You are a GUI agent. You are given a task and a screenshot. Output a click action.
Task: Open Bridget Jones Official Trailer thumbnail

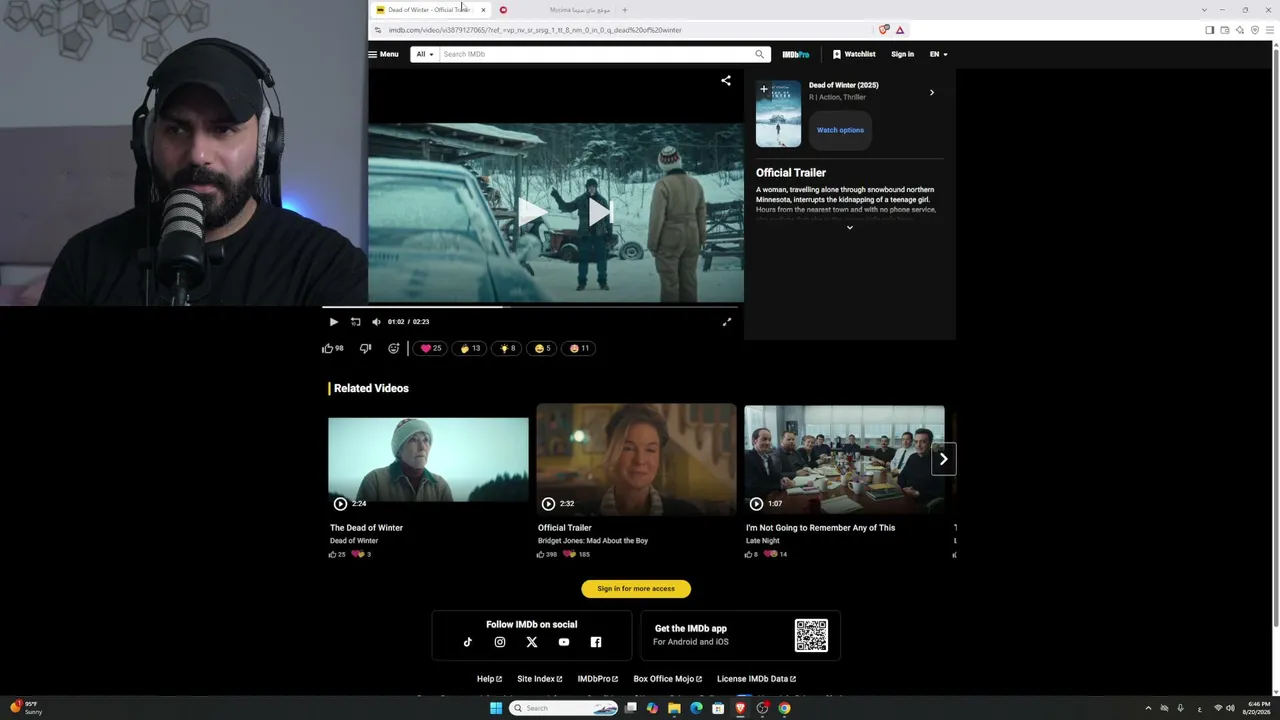pos(636,460)
